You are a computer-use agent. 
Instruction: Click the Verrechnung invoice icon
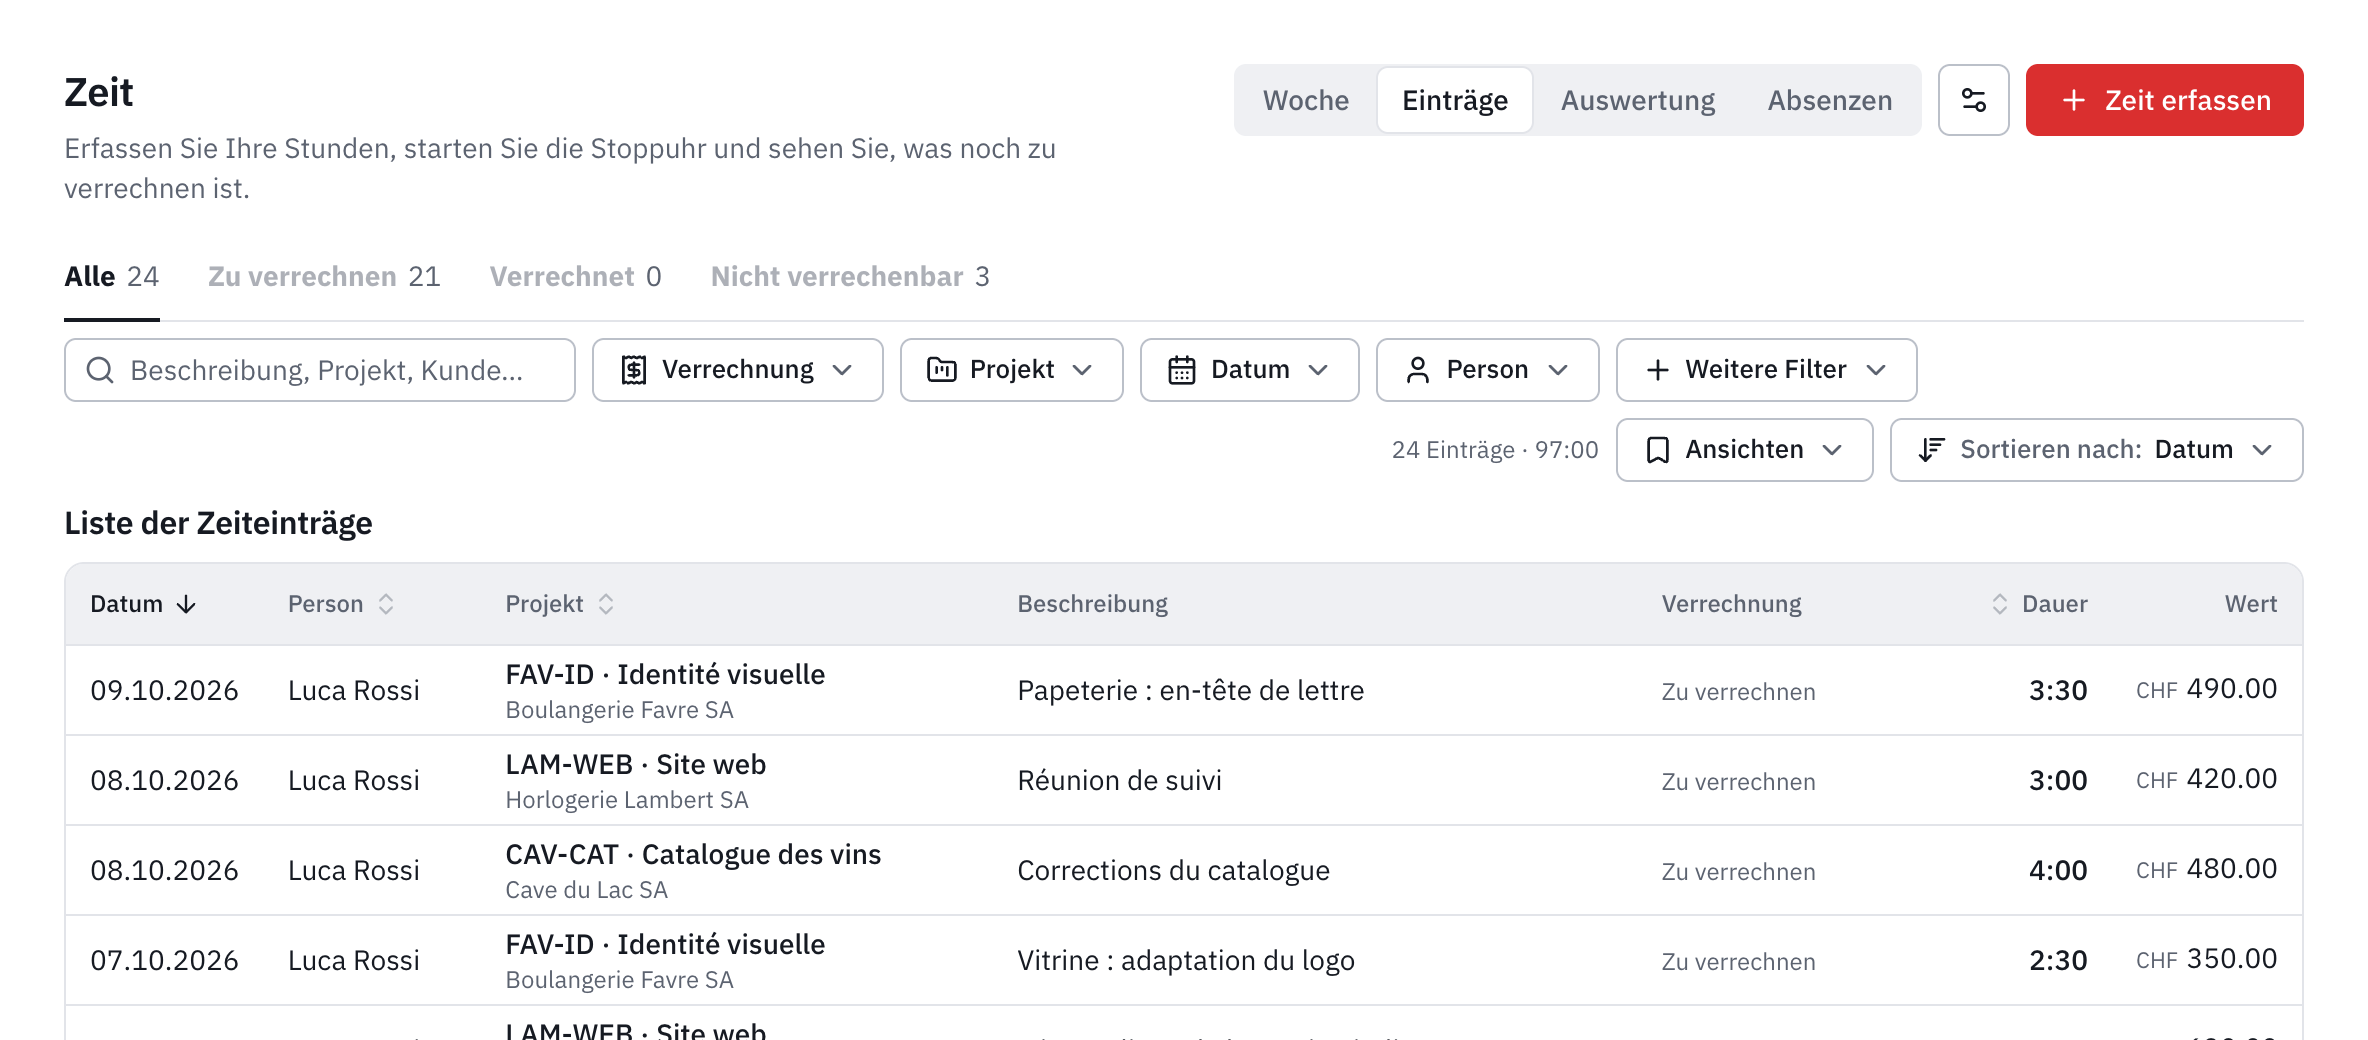pyautogui.click(x=634, y=370)
